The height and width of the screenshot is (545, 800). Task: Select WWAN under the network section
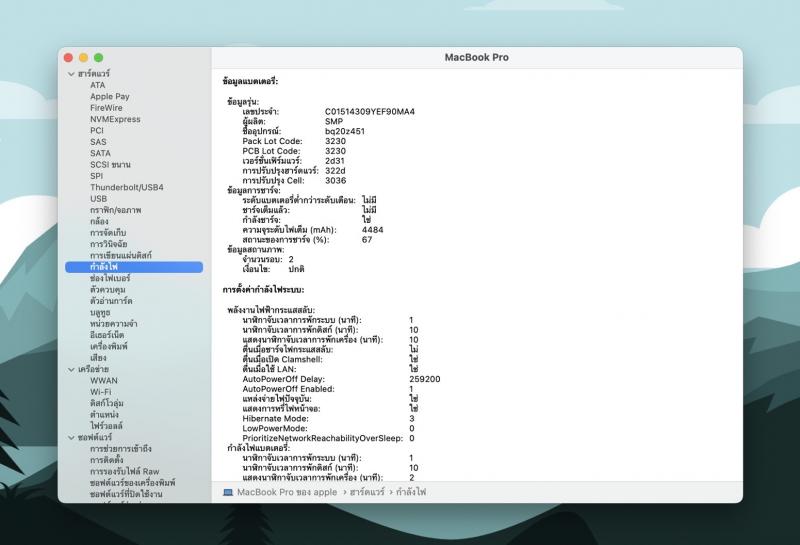pyautogui.click(x=104, y=381)
